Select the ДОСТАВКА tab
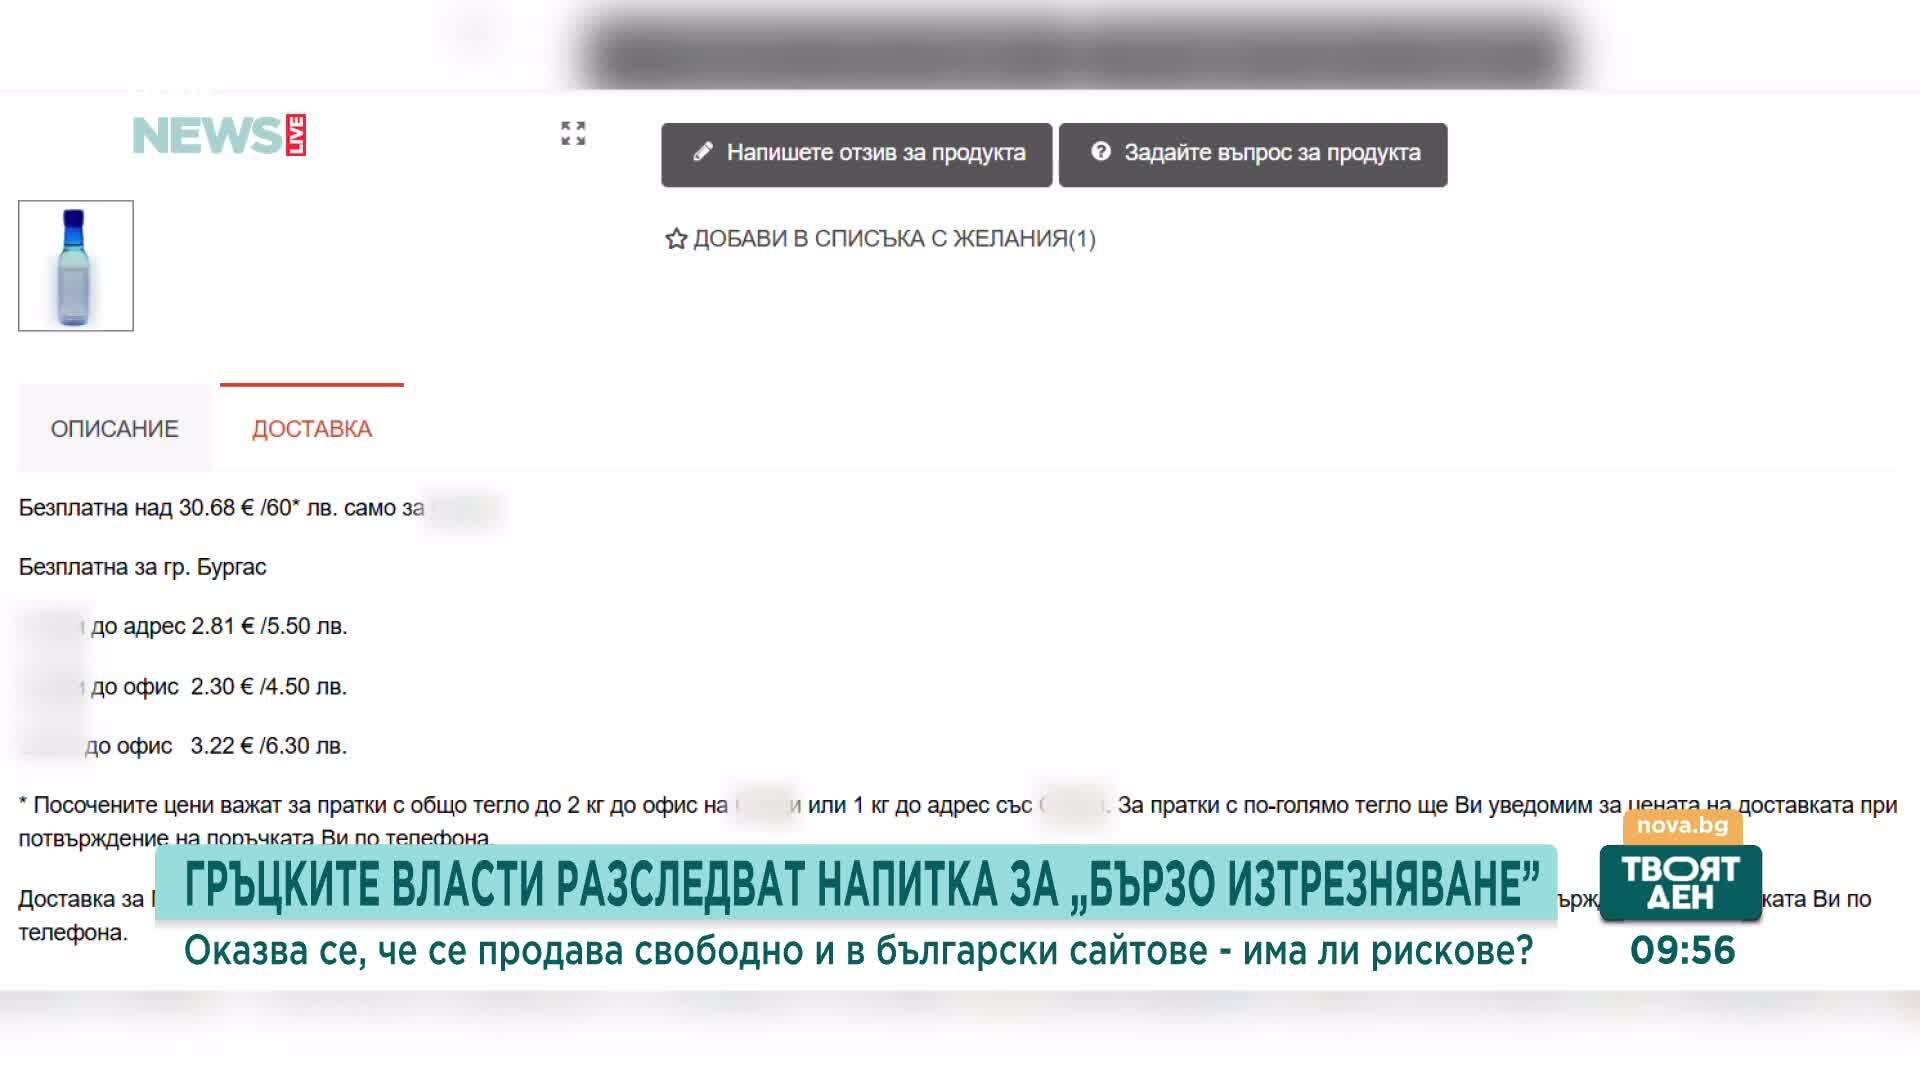 (312, 429)
